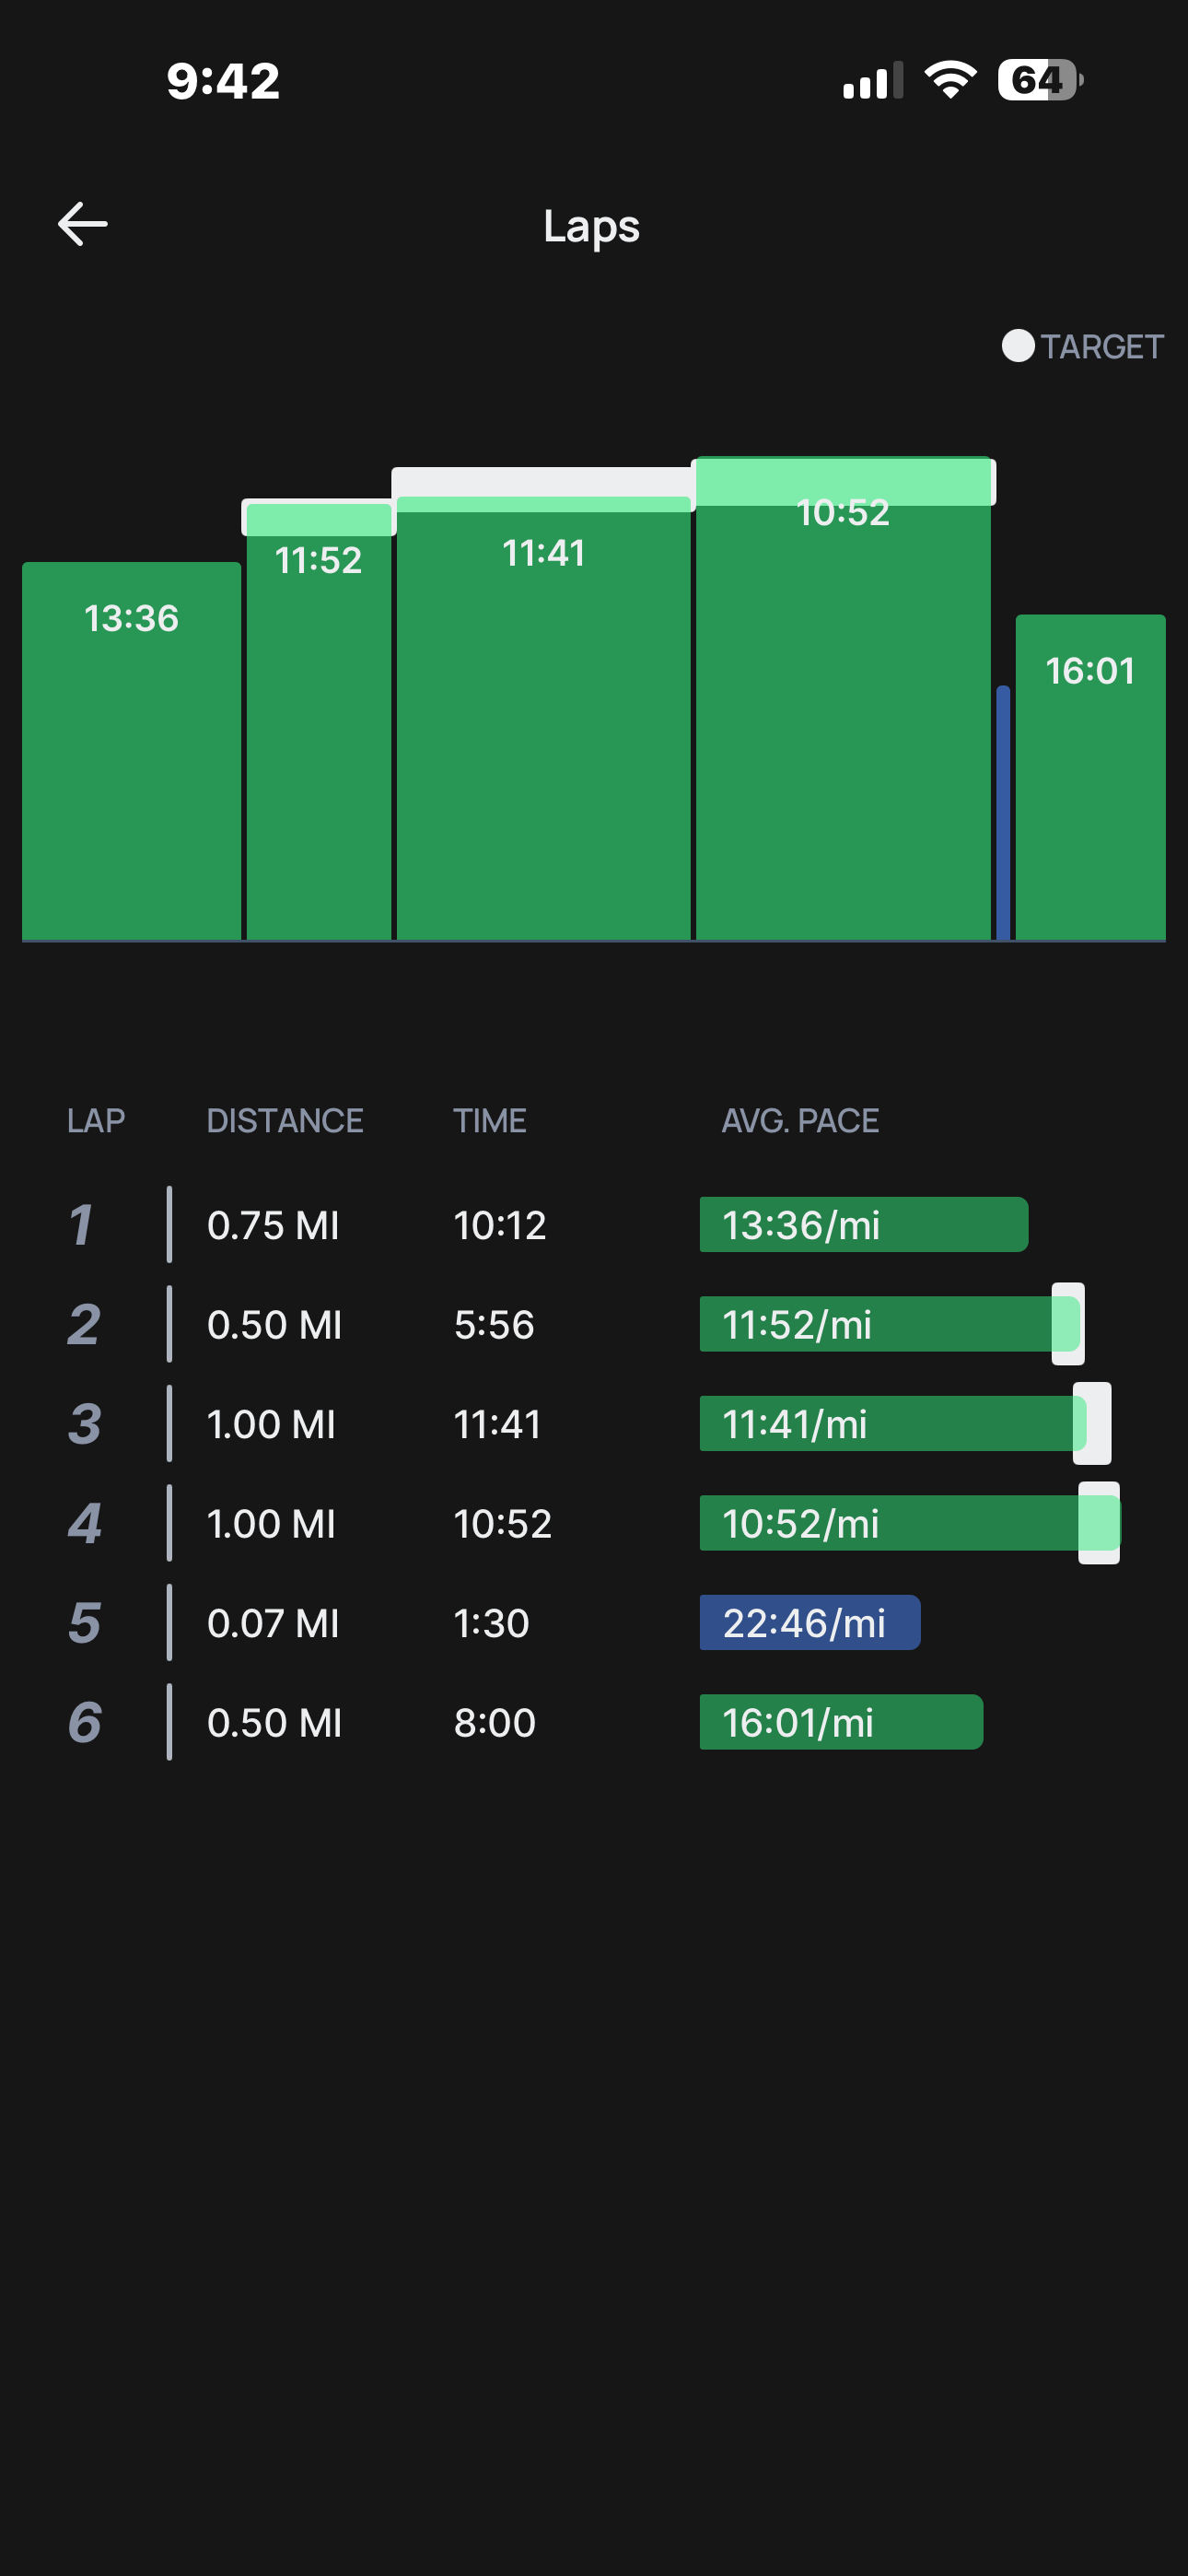Tap the Wi-Fi status icon

(x=949, y=79)
